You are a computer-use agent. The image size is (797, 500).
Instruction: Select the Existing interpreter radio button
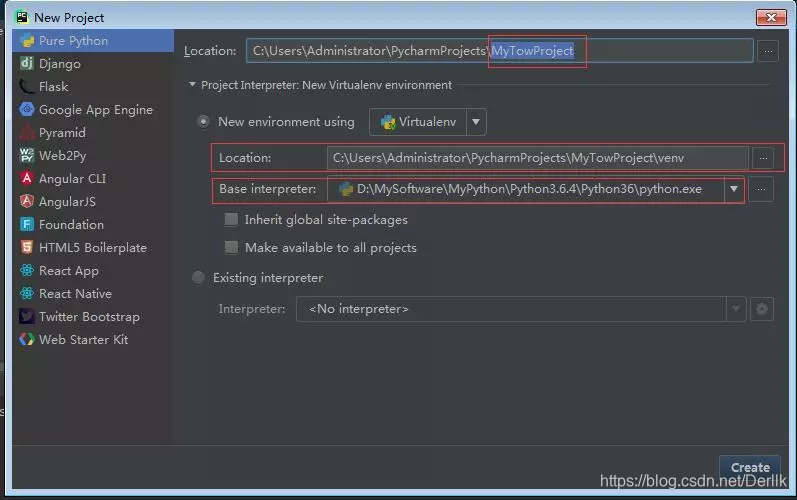pos(198,277)
